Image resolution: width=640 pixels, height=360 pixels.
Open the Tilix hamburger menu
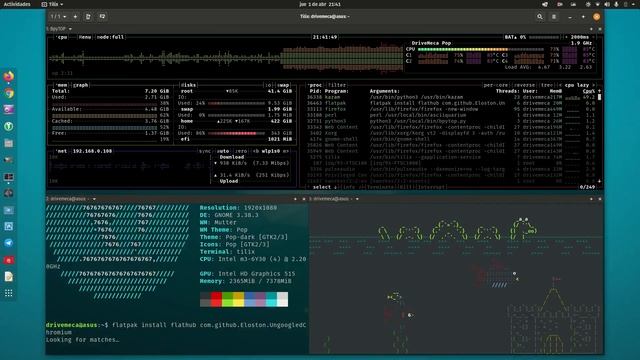(554, 17)
